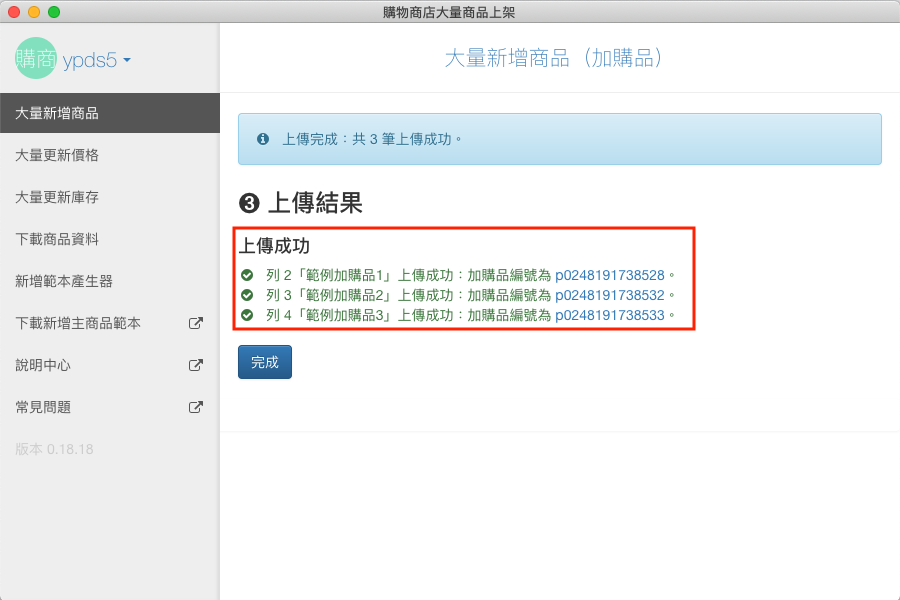This screenshot has width=900, height=600.
Task: Open add-on product link p0248191738533
Action: pyautogui.click(x=609, y=315)
